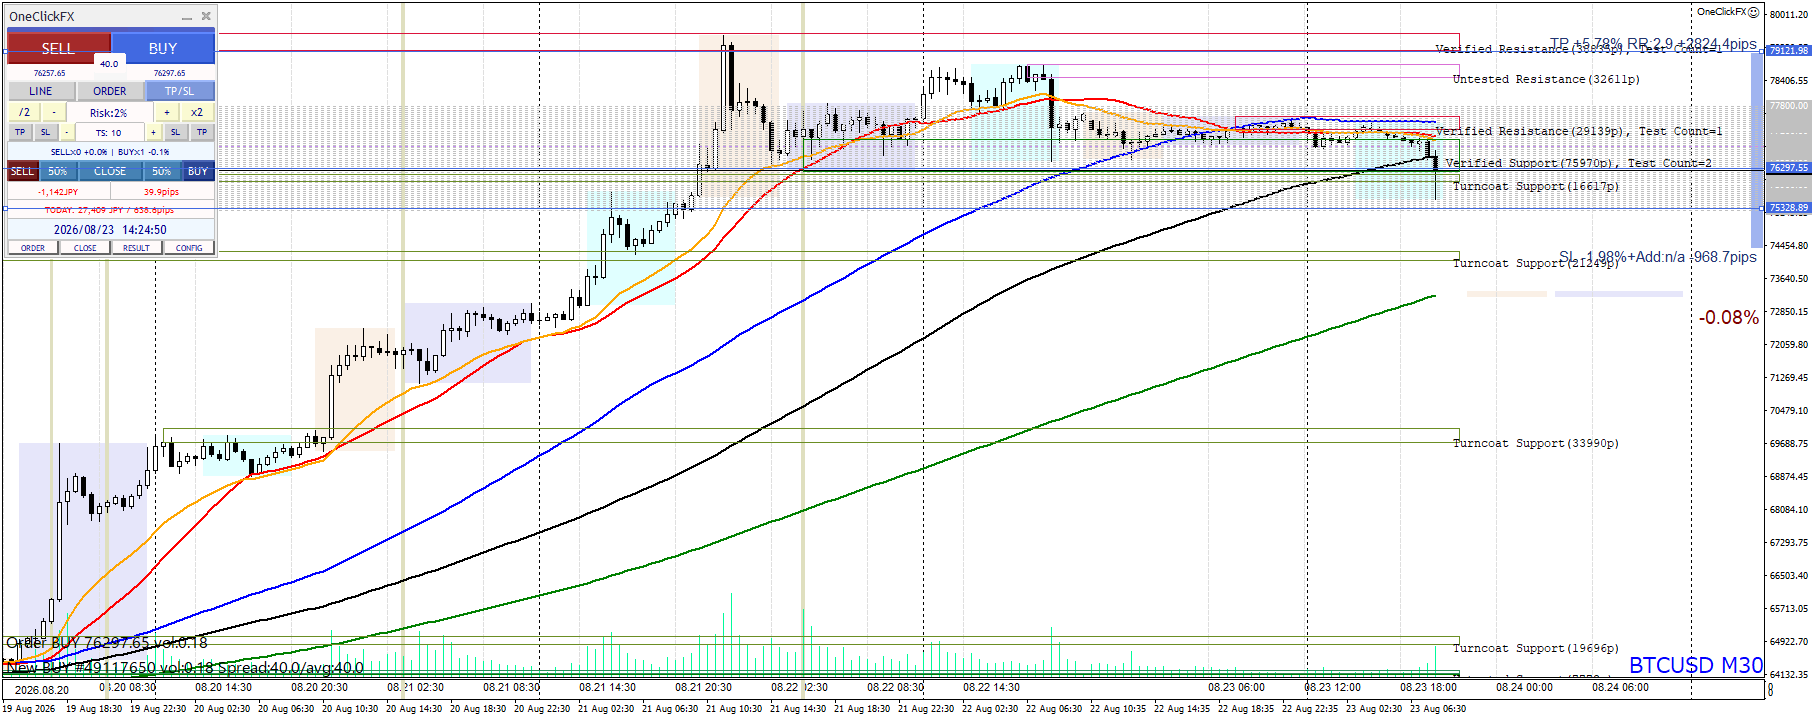Click the middle CLOSE all button

[110, 171]
